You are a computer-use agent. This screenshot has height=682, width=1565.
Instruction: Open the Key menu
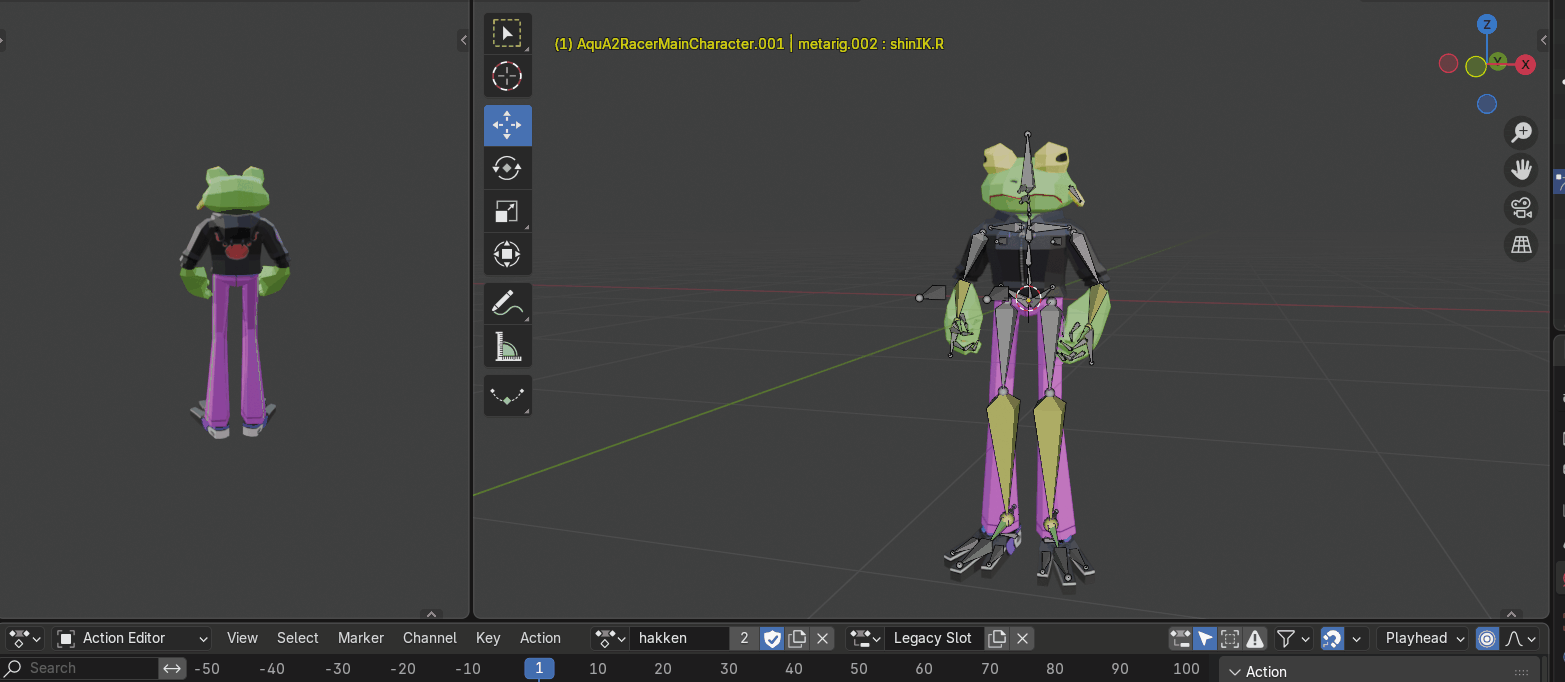point(487,638)
